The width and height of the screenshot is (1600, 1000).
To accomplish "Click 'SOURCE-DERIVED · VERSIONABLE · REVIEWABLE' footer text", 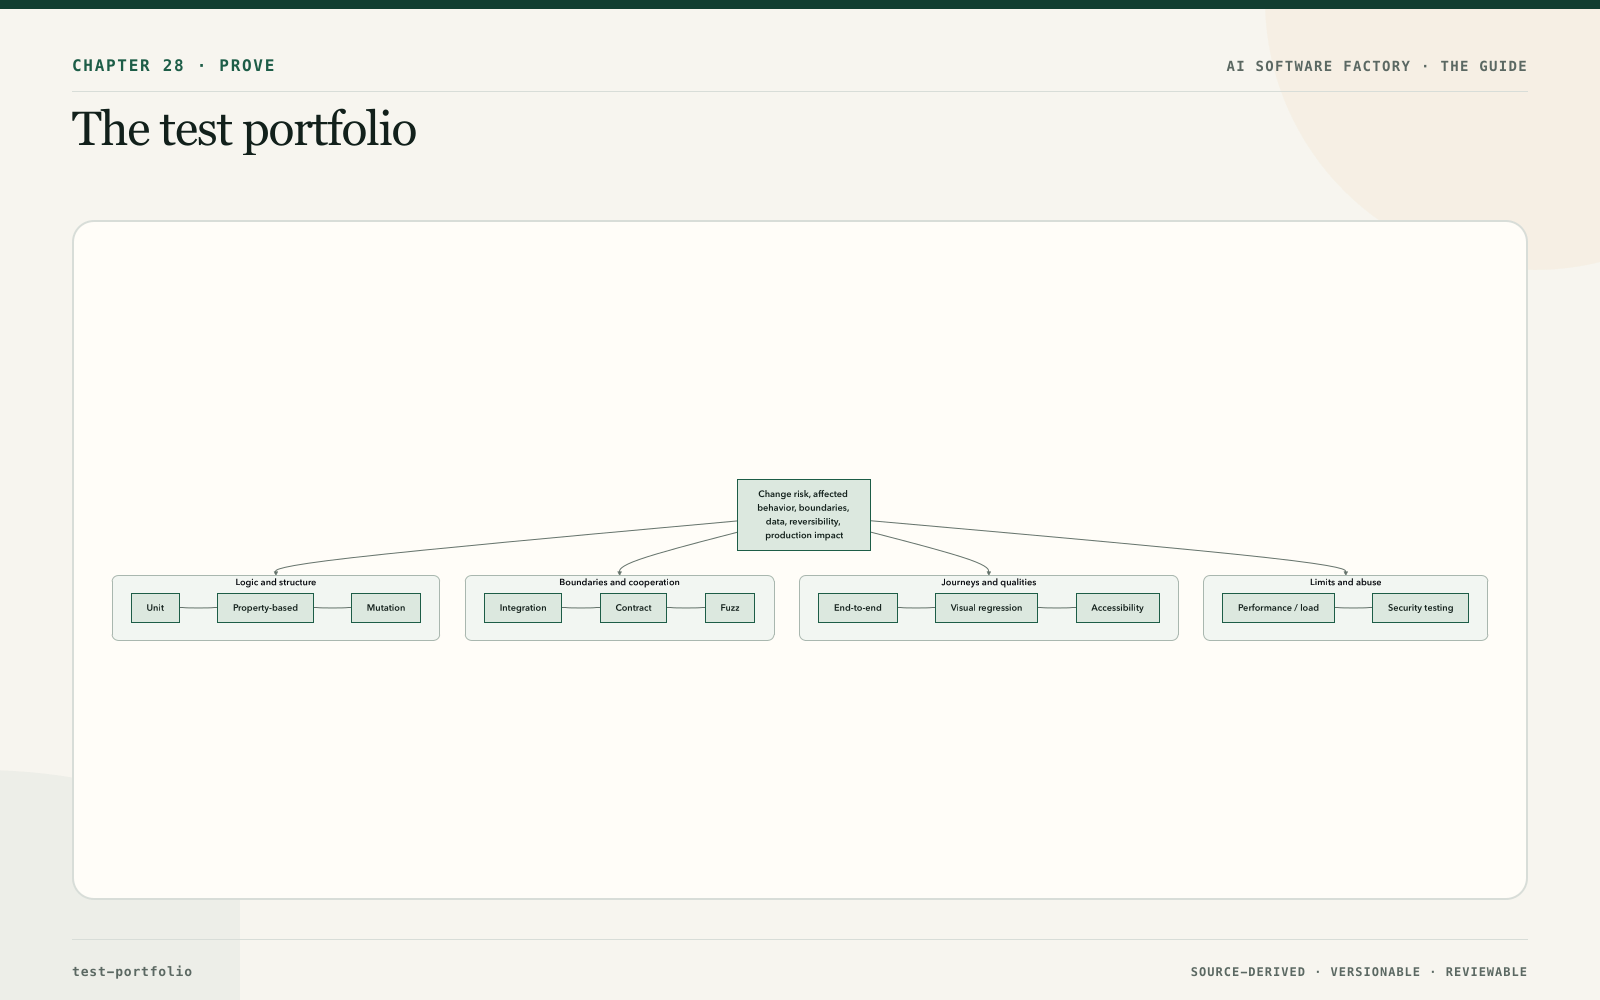I will 1359,972.
